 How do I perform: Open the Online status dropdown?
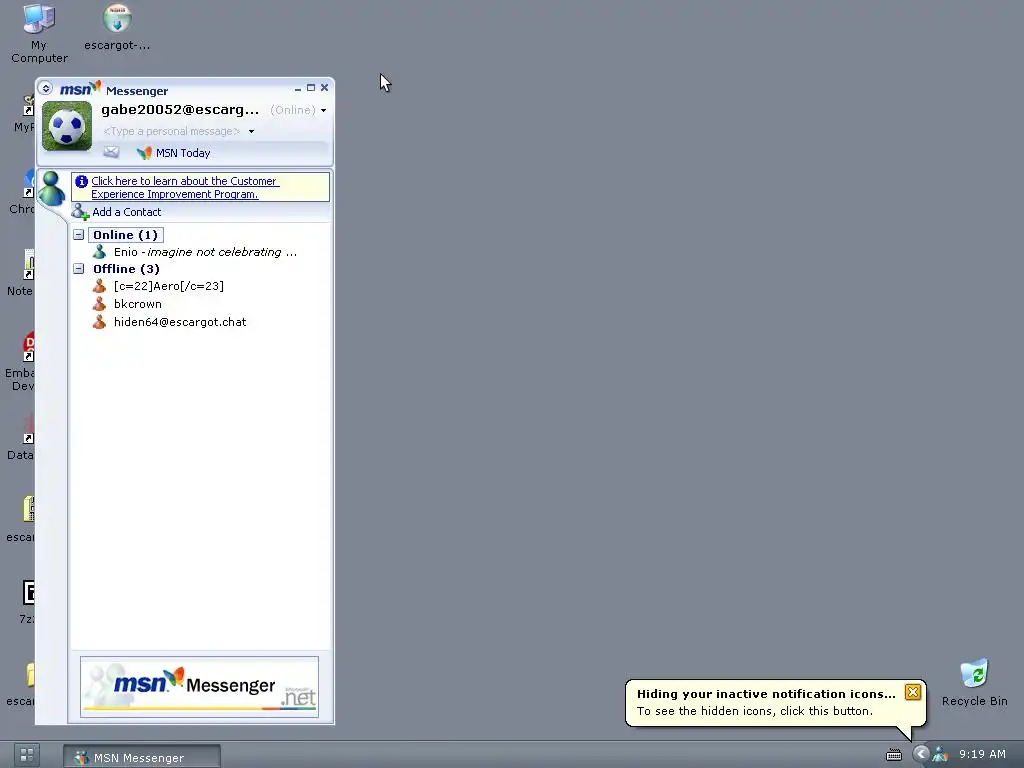click(x=298, y=110)
